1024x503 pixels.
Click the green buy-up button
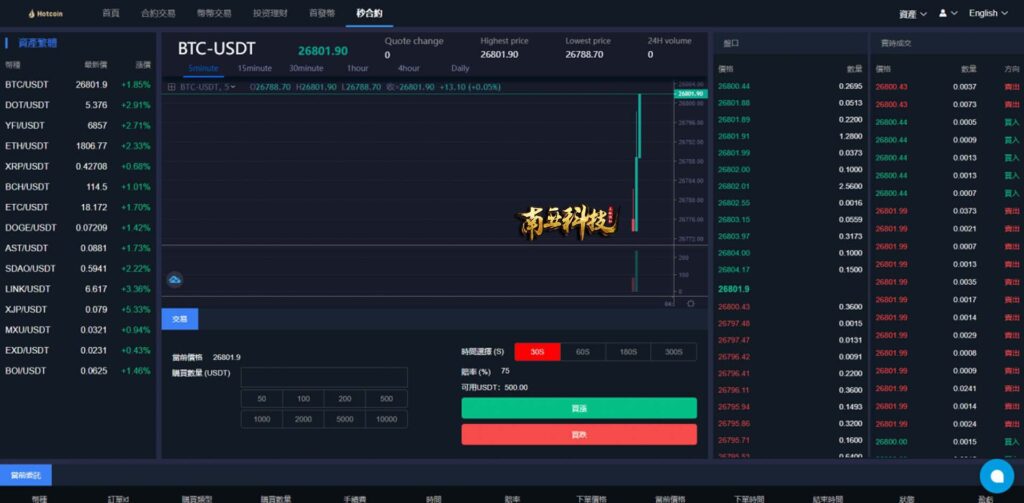(579, 408)
